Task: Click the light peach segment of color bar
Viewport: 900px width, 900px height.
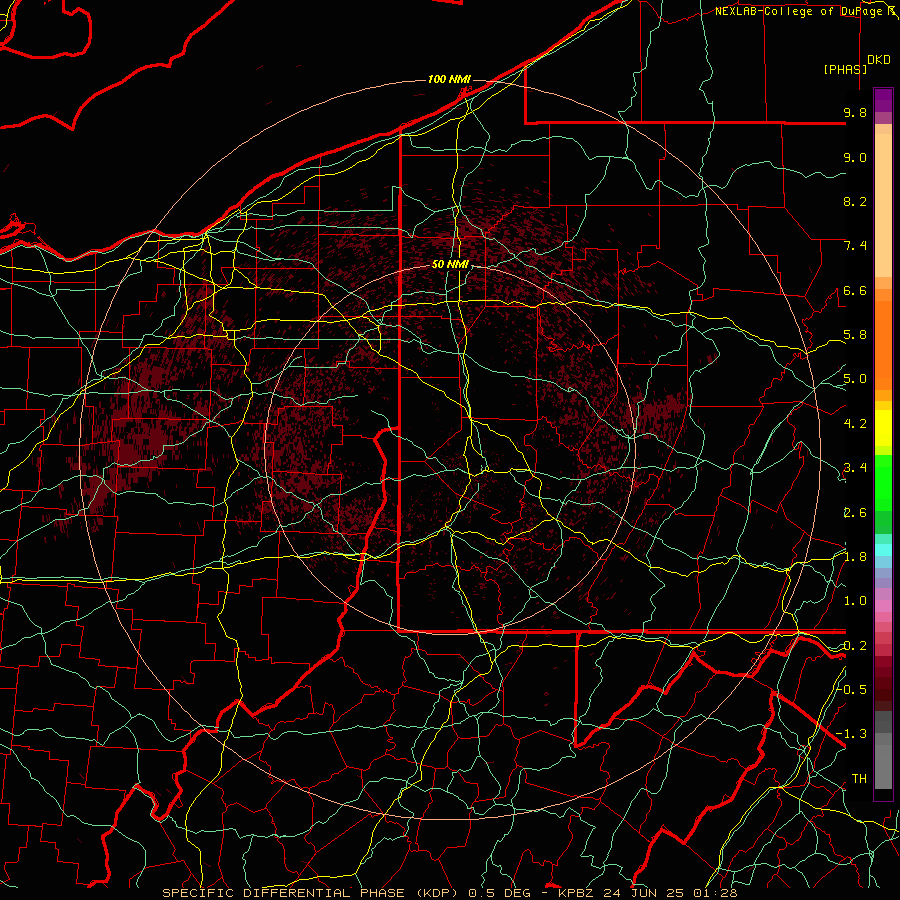Action: click(883, 205)
